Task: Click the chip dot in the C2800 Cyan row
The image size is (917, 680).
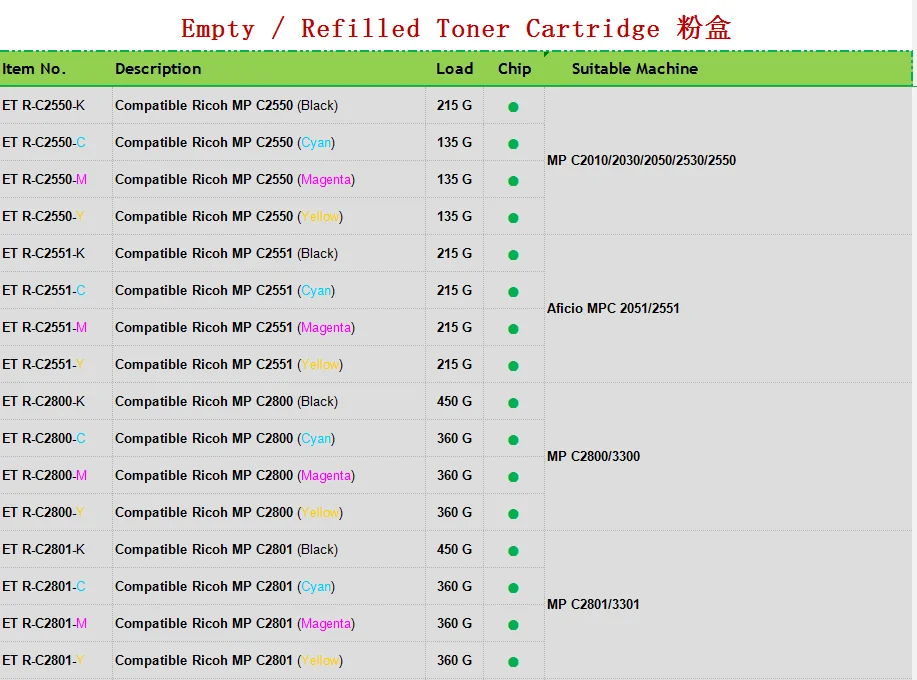Action: point(513,440)
